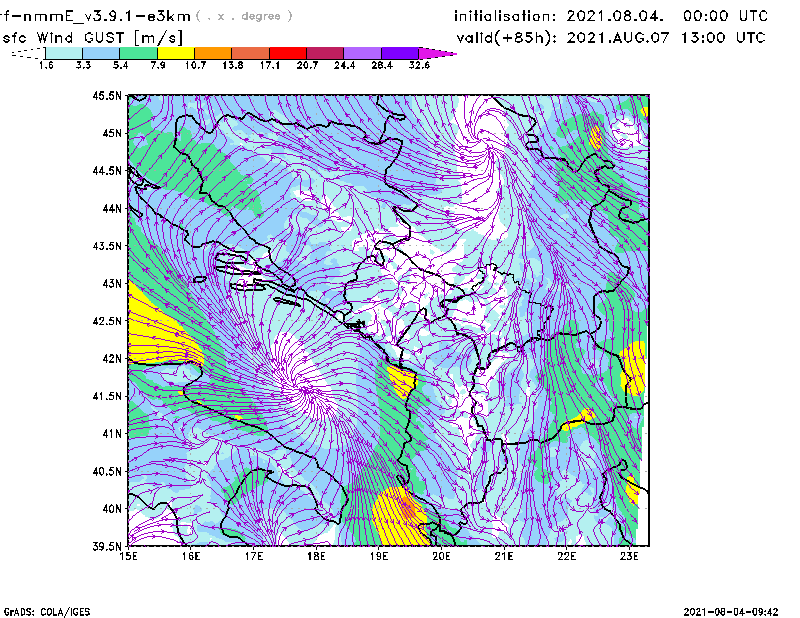Click the 44N latitude label
Image resolution: width=800 pixels, height=618 pixels.
[x=112, y=208]
